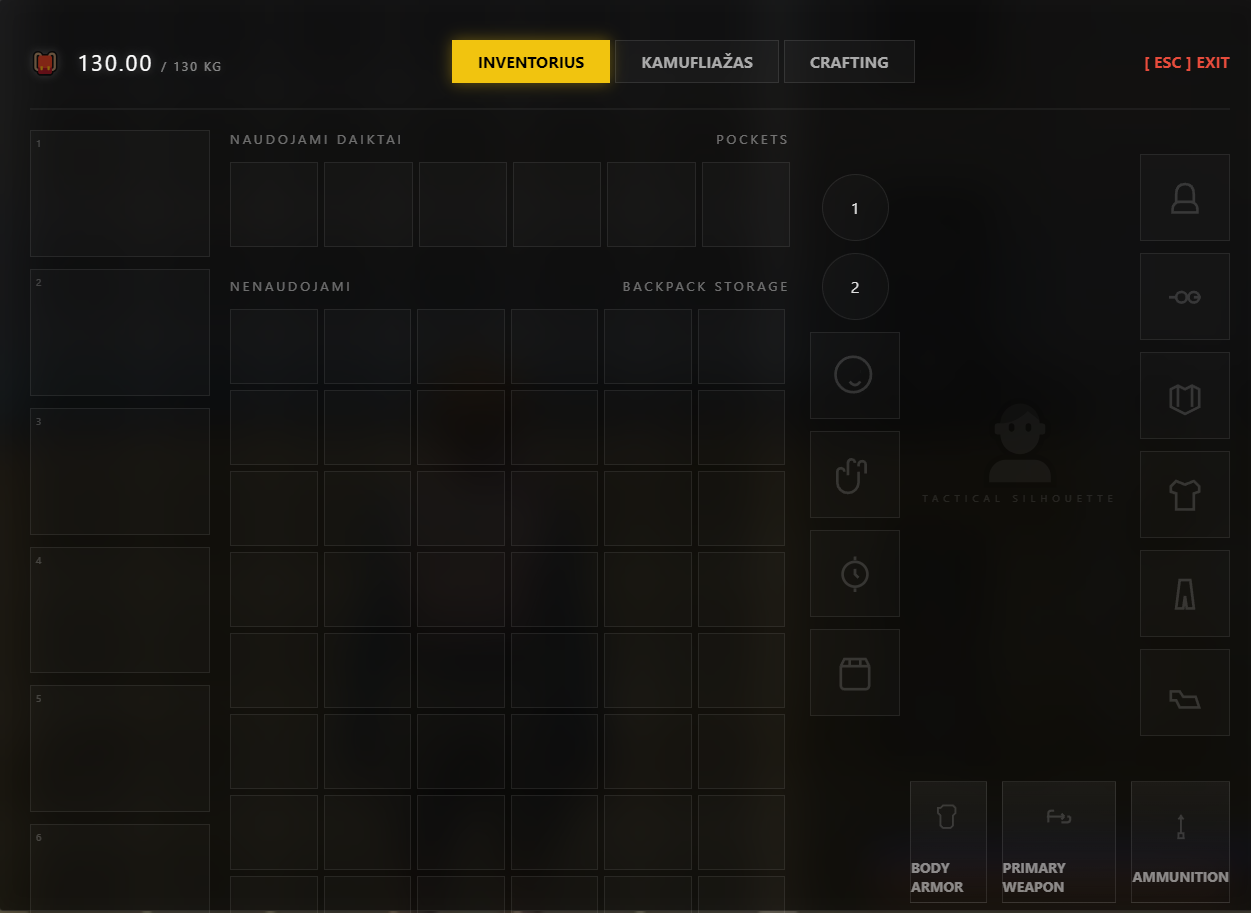This screenshot has height=913, width=1251.
Task: Click the NENAUDOJAMI heading
Action: (291, 287)
